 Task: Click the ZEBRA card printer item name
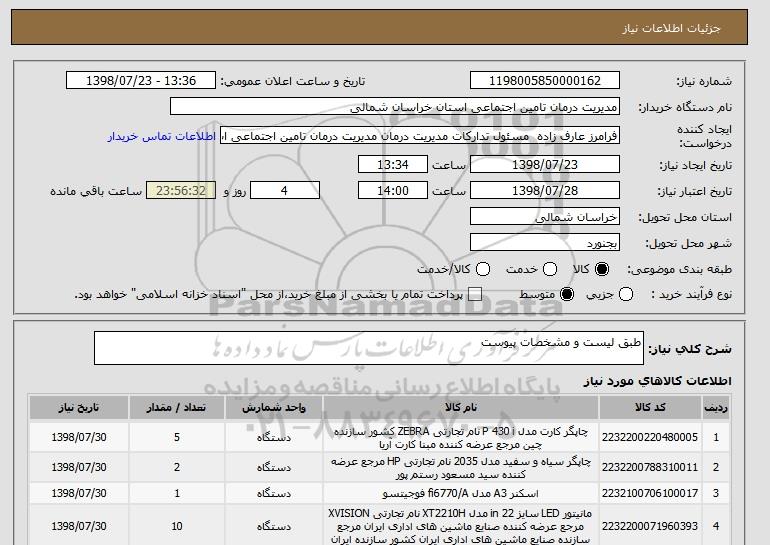[461, 438]
